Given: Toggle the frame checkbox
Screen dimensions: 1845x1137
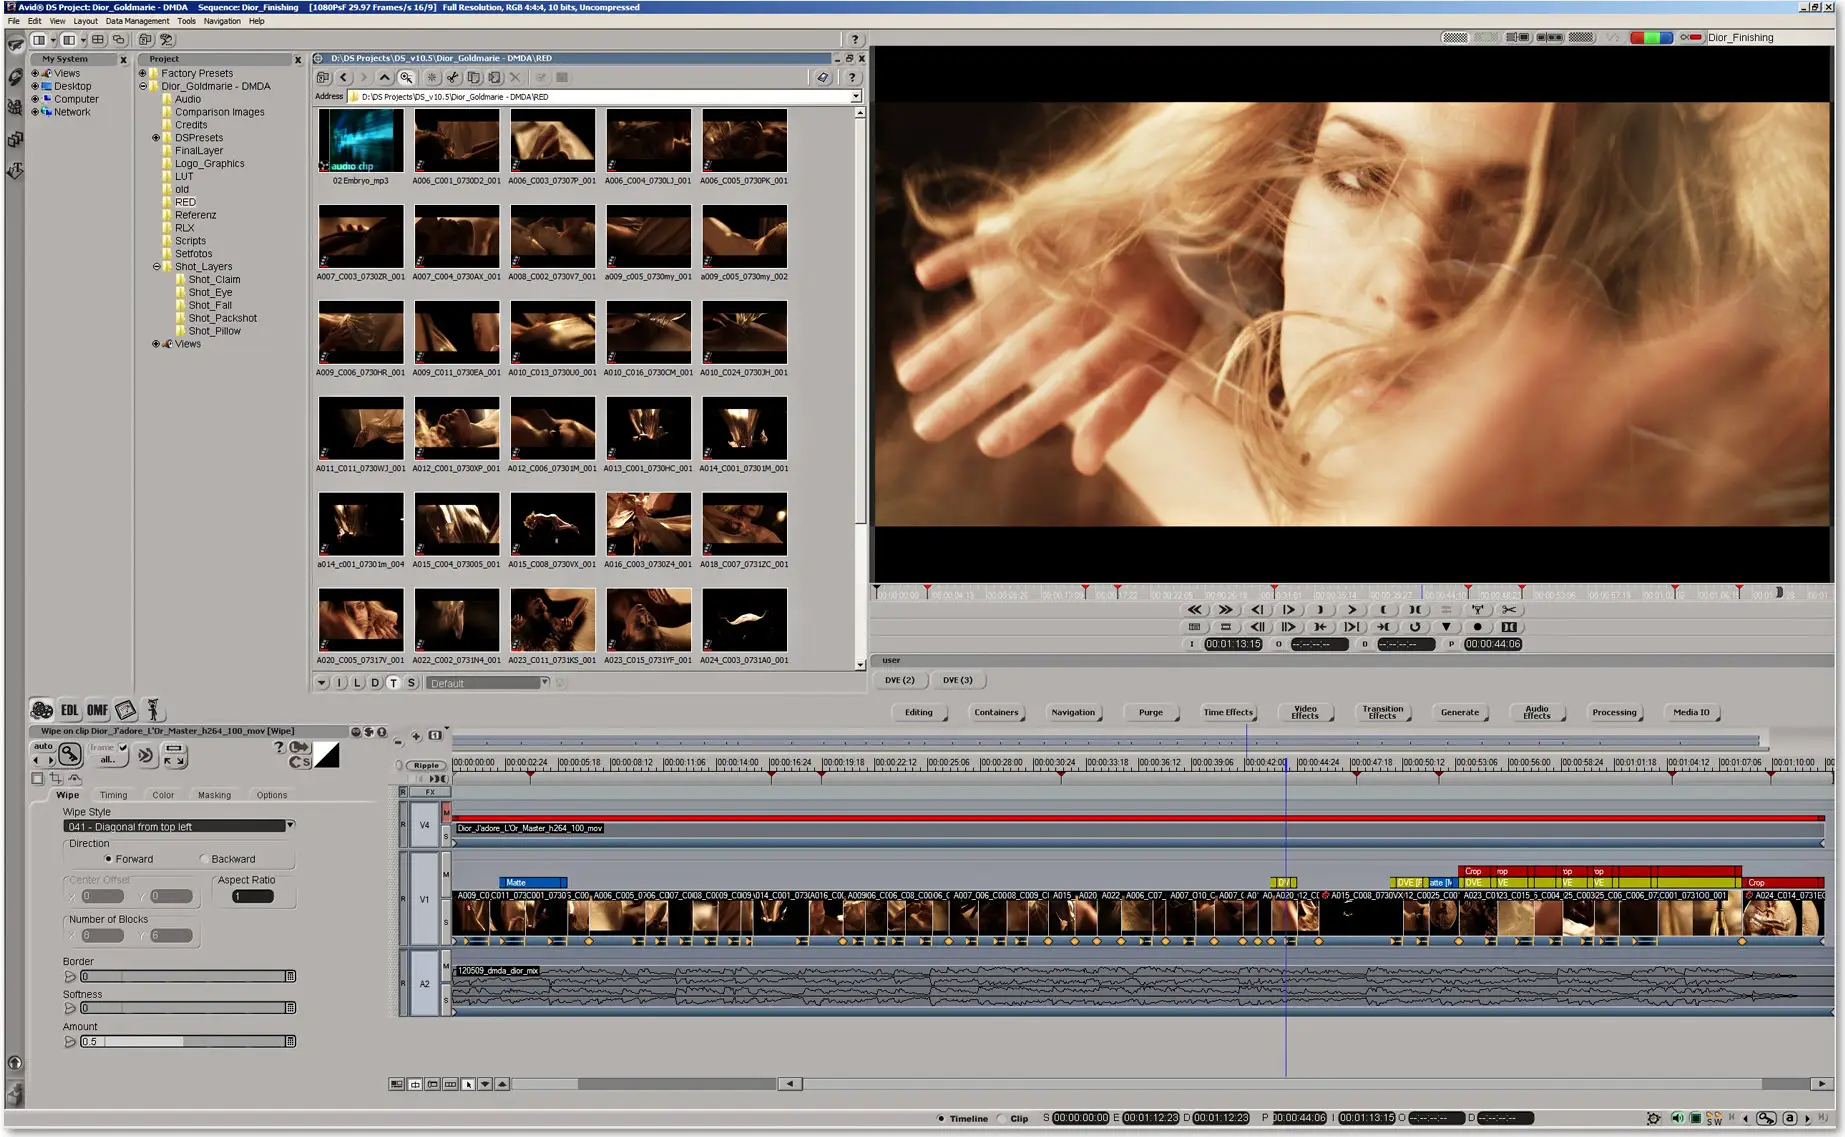Looking at the screenshot, I should tap(123, 747).
